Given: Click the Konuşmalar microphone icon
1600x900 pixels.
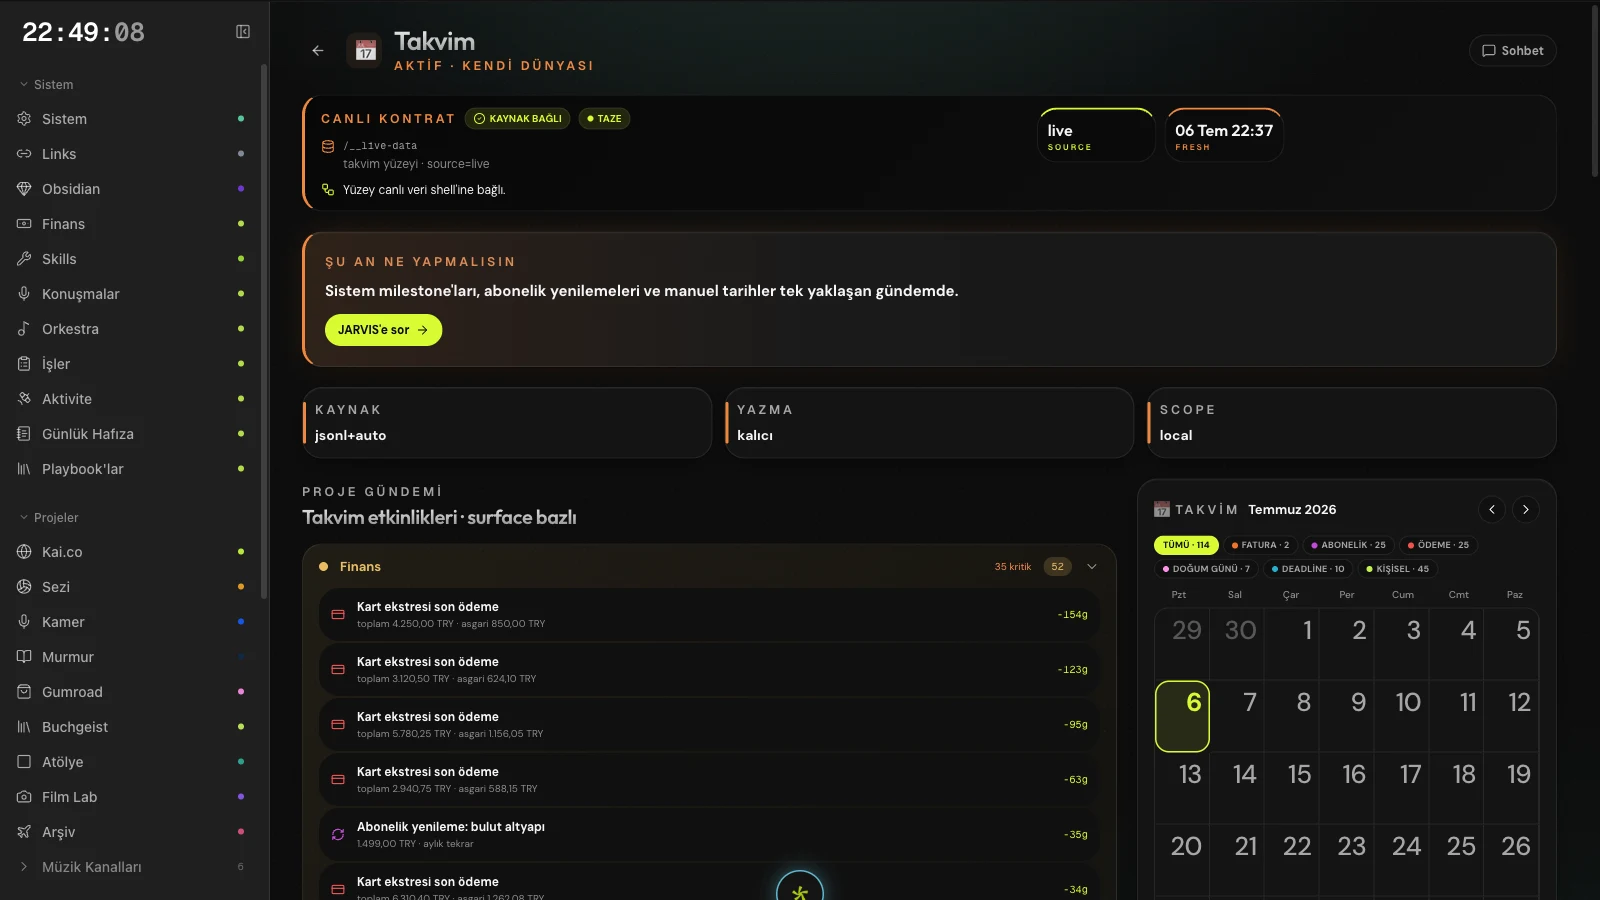Looking at the screenshot, I should (x=24, y=294).
